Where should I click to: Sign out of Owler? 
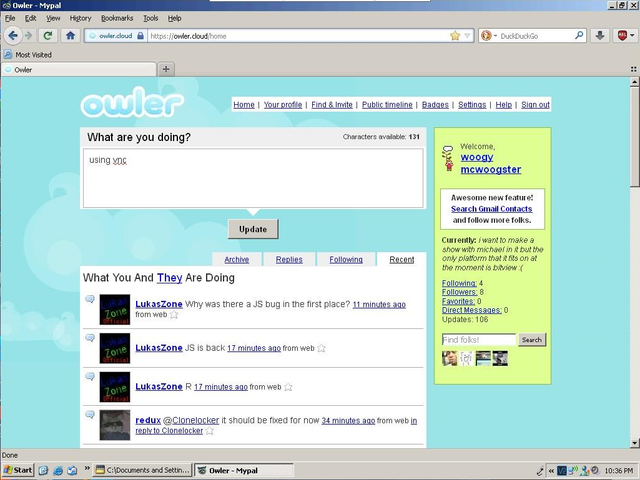click(535, 105)
